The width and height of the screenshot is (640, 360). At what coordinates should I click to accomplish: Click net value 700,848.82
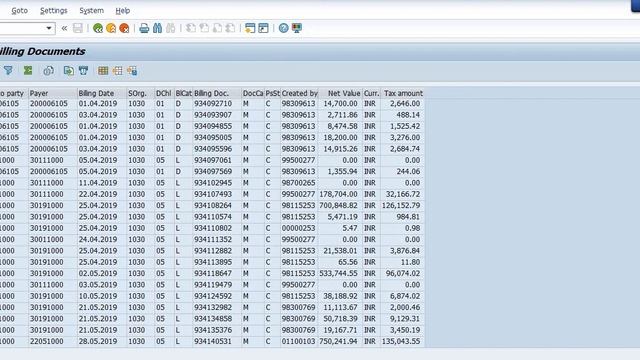coord(338,206)
